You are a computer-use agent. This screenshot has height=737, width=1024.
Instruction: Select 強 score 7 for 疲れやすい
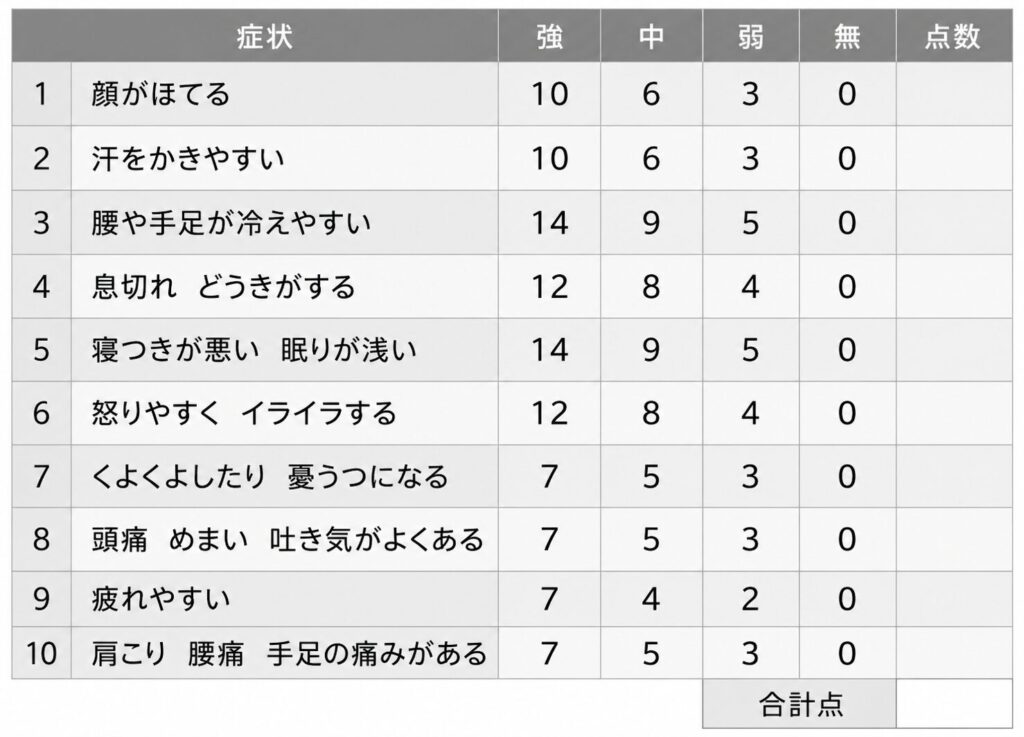(549, 599)
